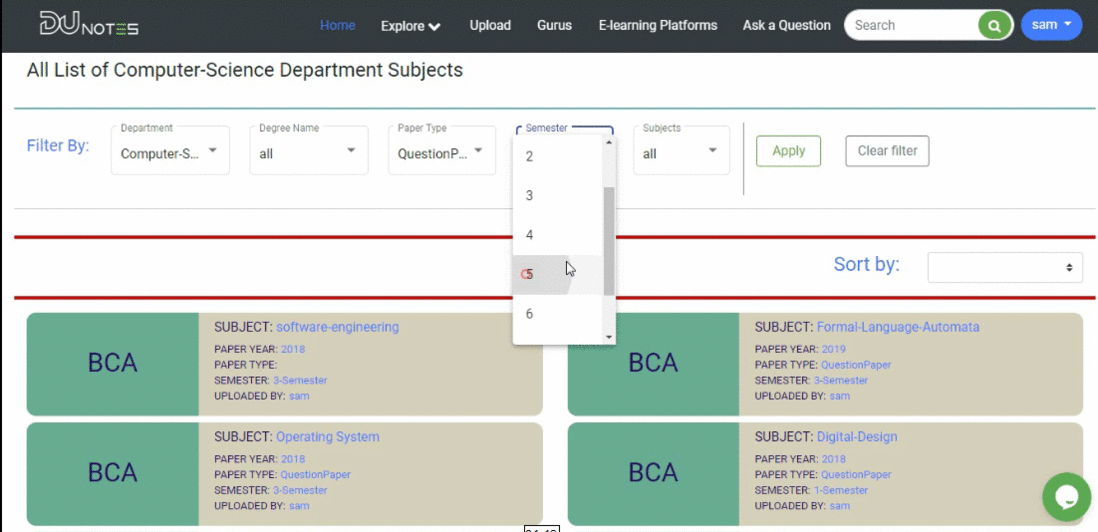Select semester 3 in list

coord(558,196)
